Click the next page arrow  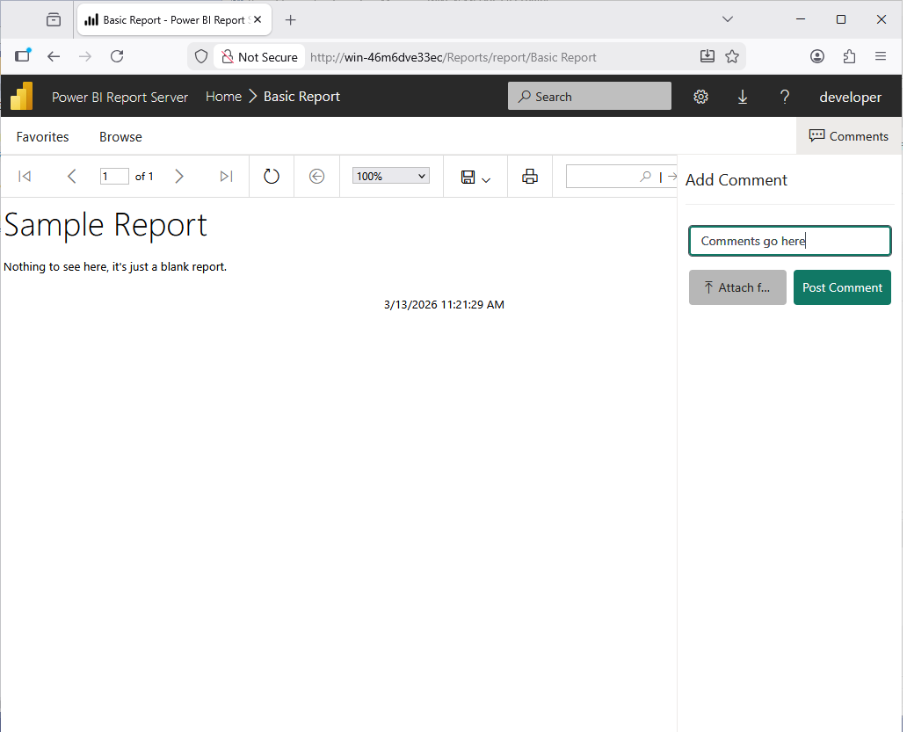pyautogui.click(x=179, y=177)
